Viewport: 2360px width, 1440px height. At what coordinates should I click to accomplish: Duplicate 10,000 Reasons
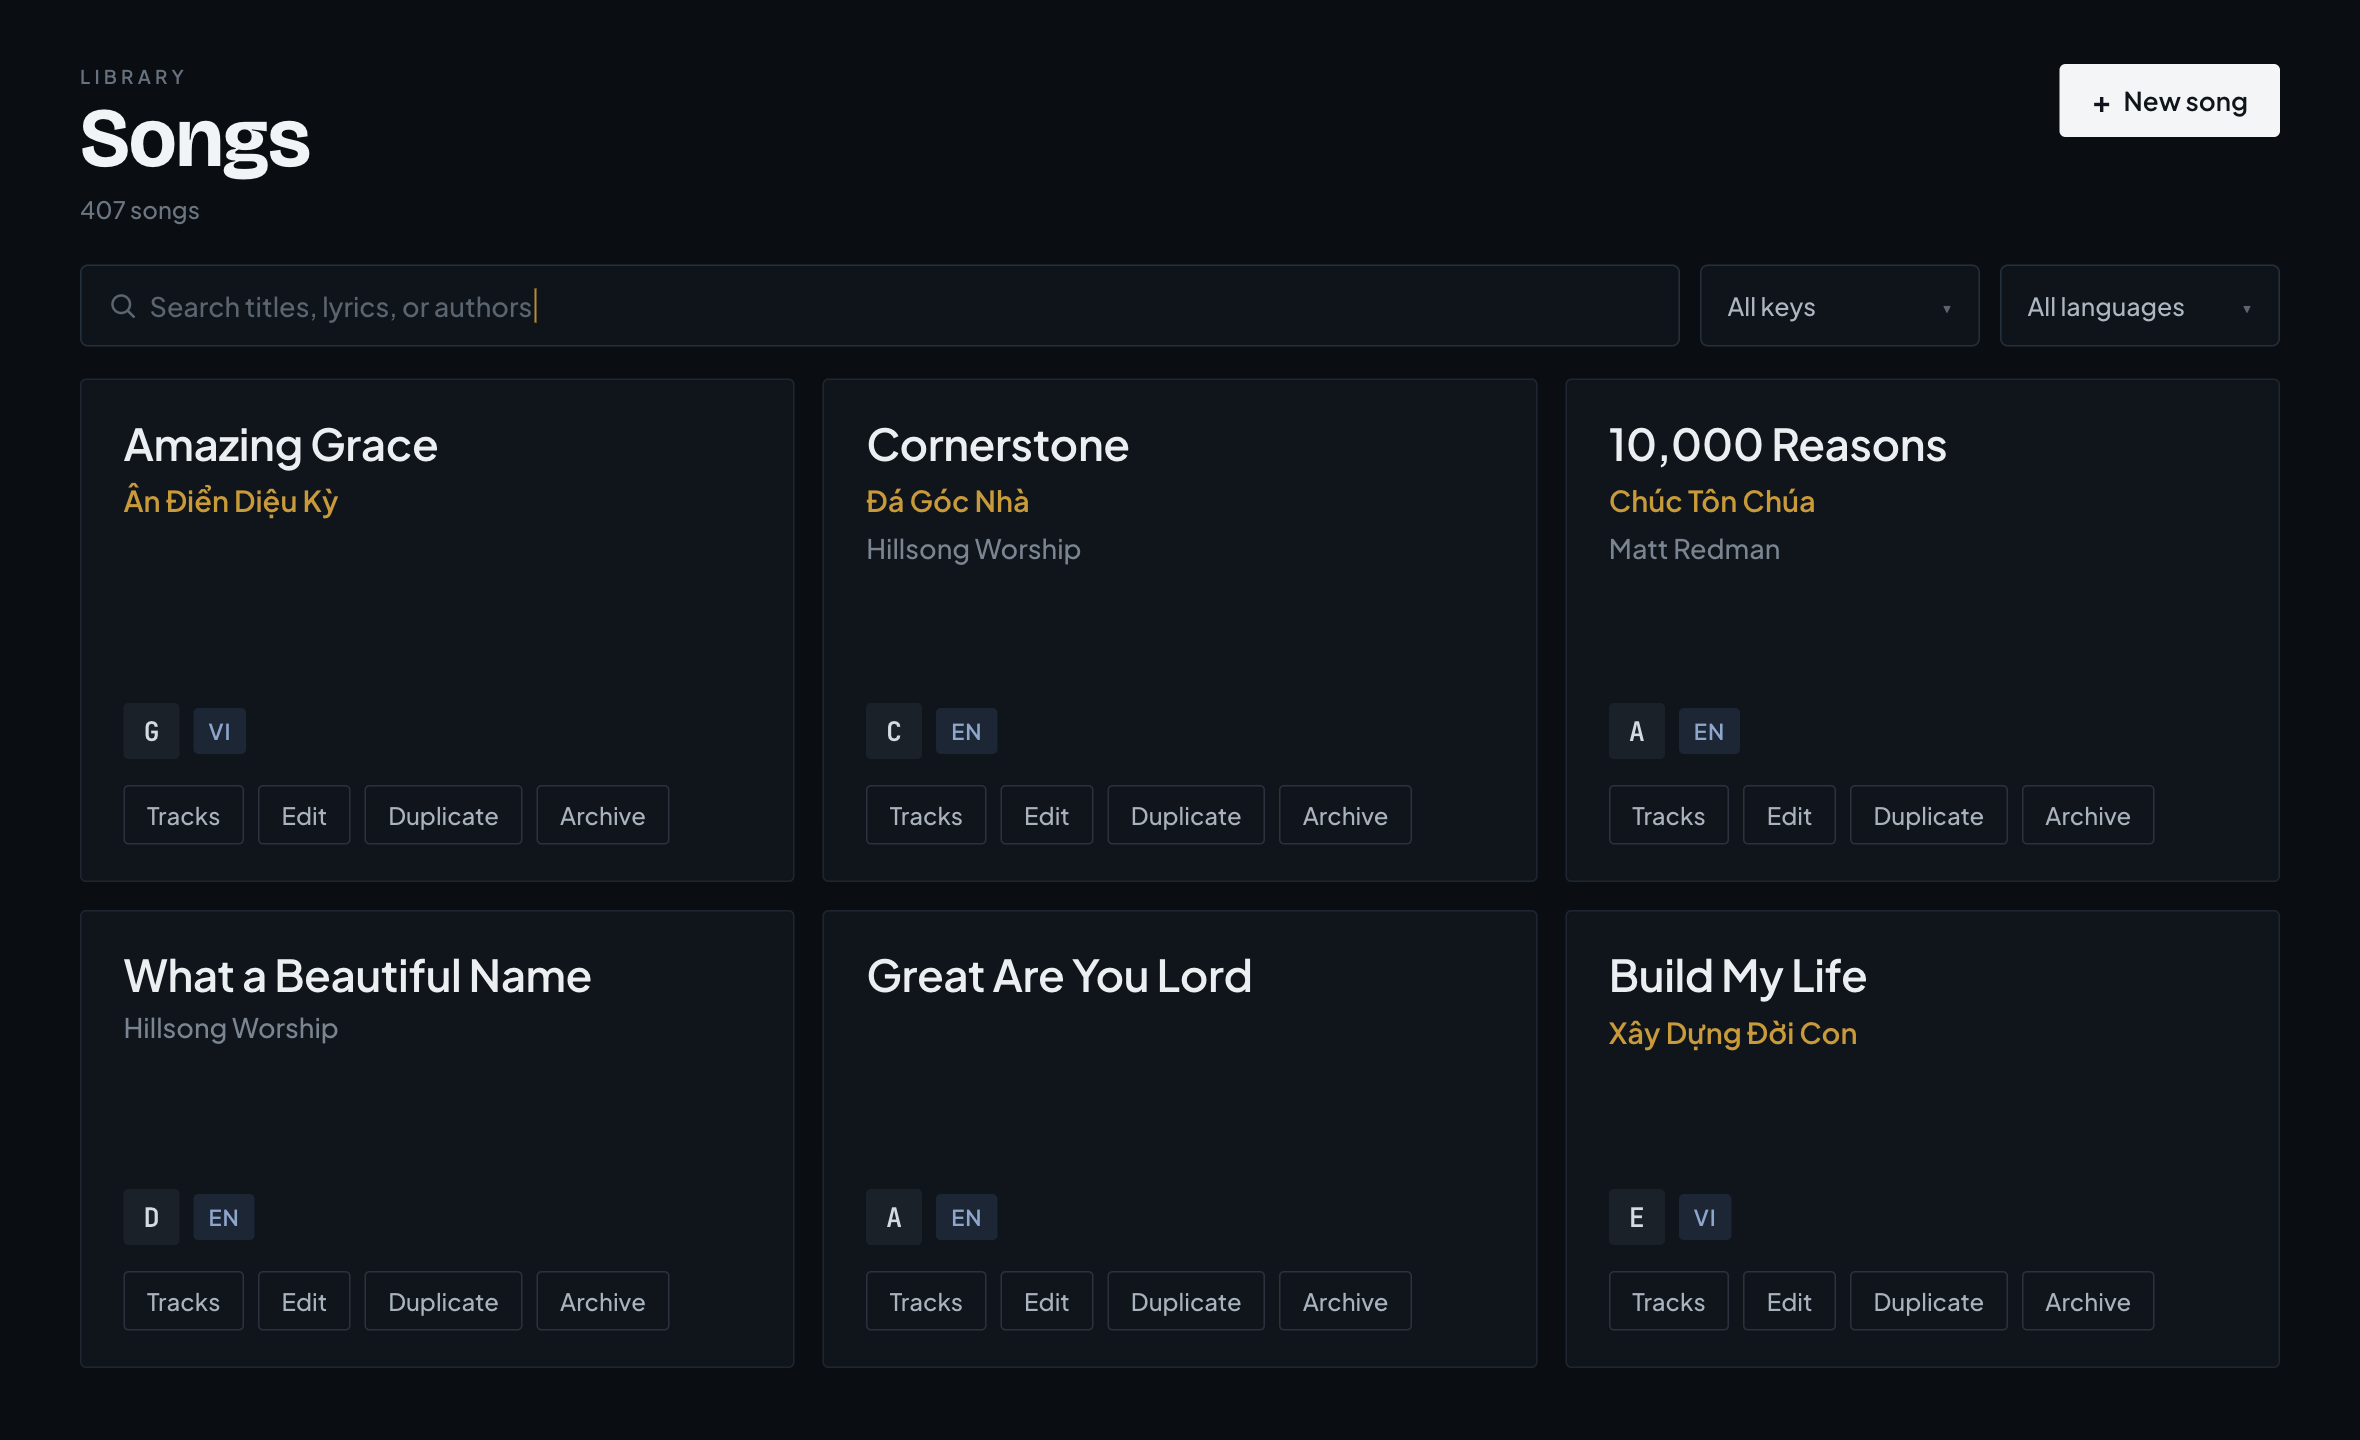tap(1928, 815)
